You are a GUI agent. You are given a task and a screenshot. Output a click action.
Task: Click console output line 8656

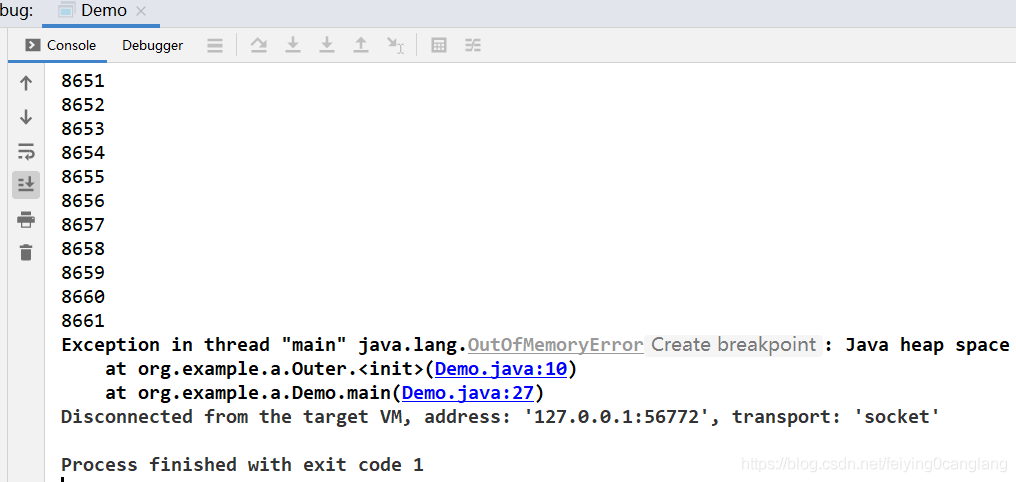click(x=83, y=201)
